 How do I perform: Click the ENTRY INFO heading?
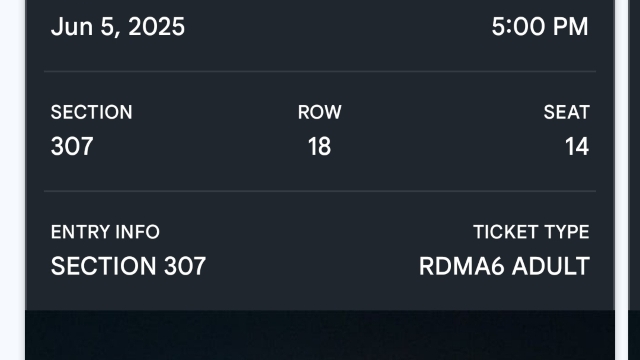(105, 232)
